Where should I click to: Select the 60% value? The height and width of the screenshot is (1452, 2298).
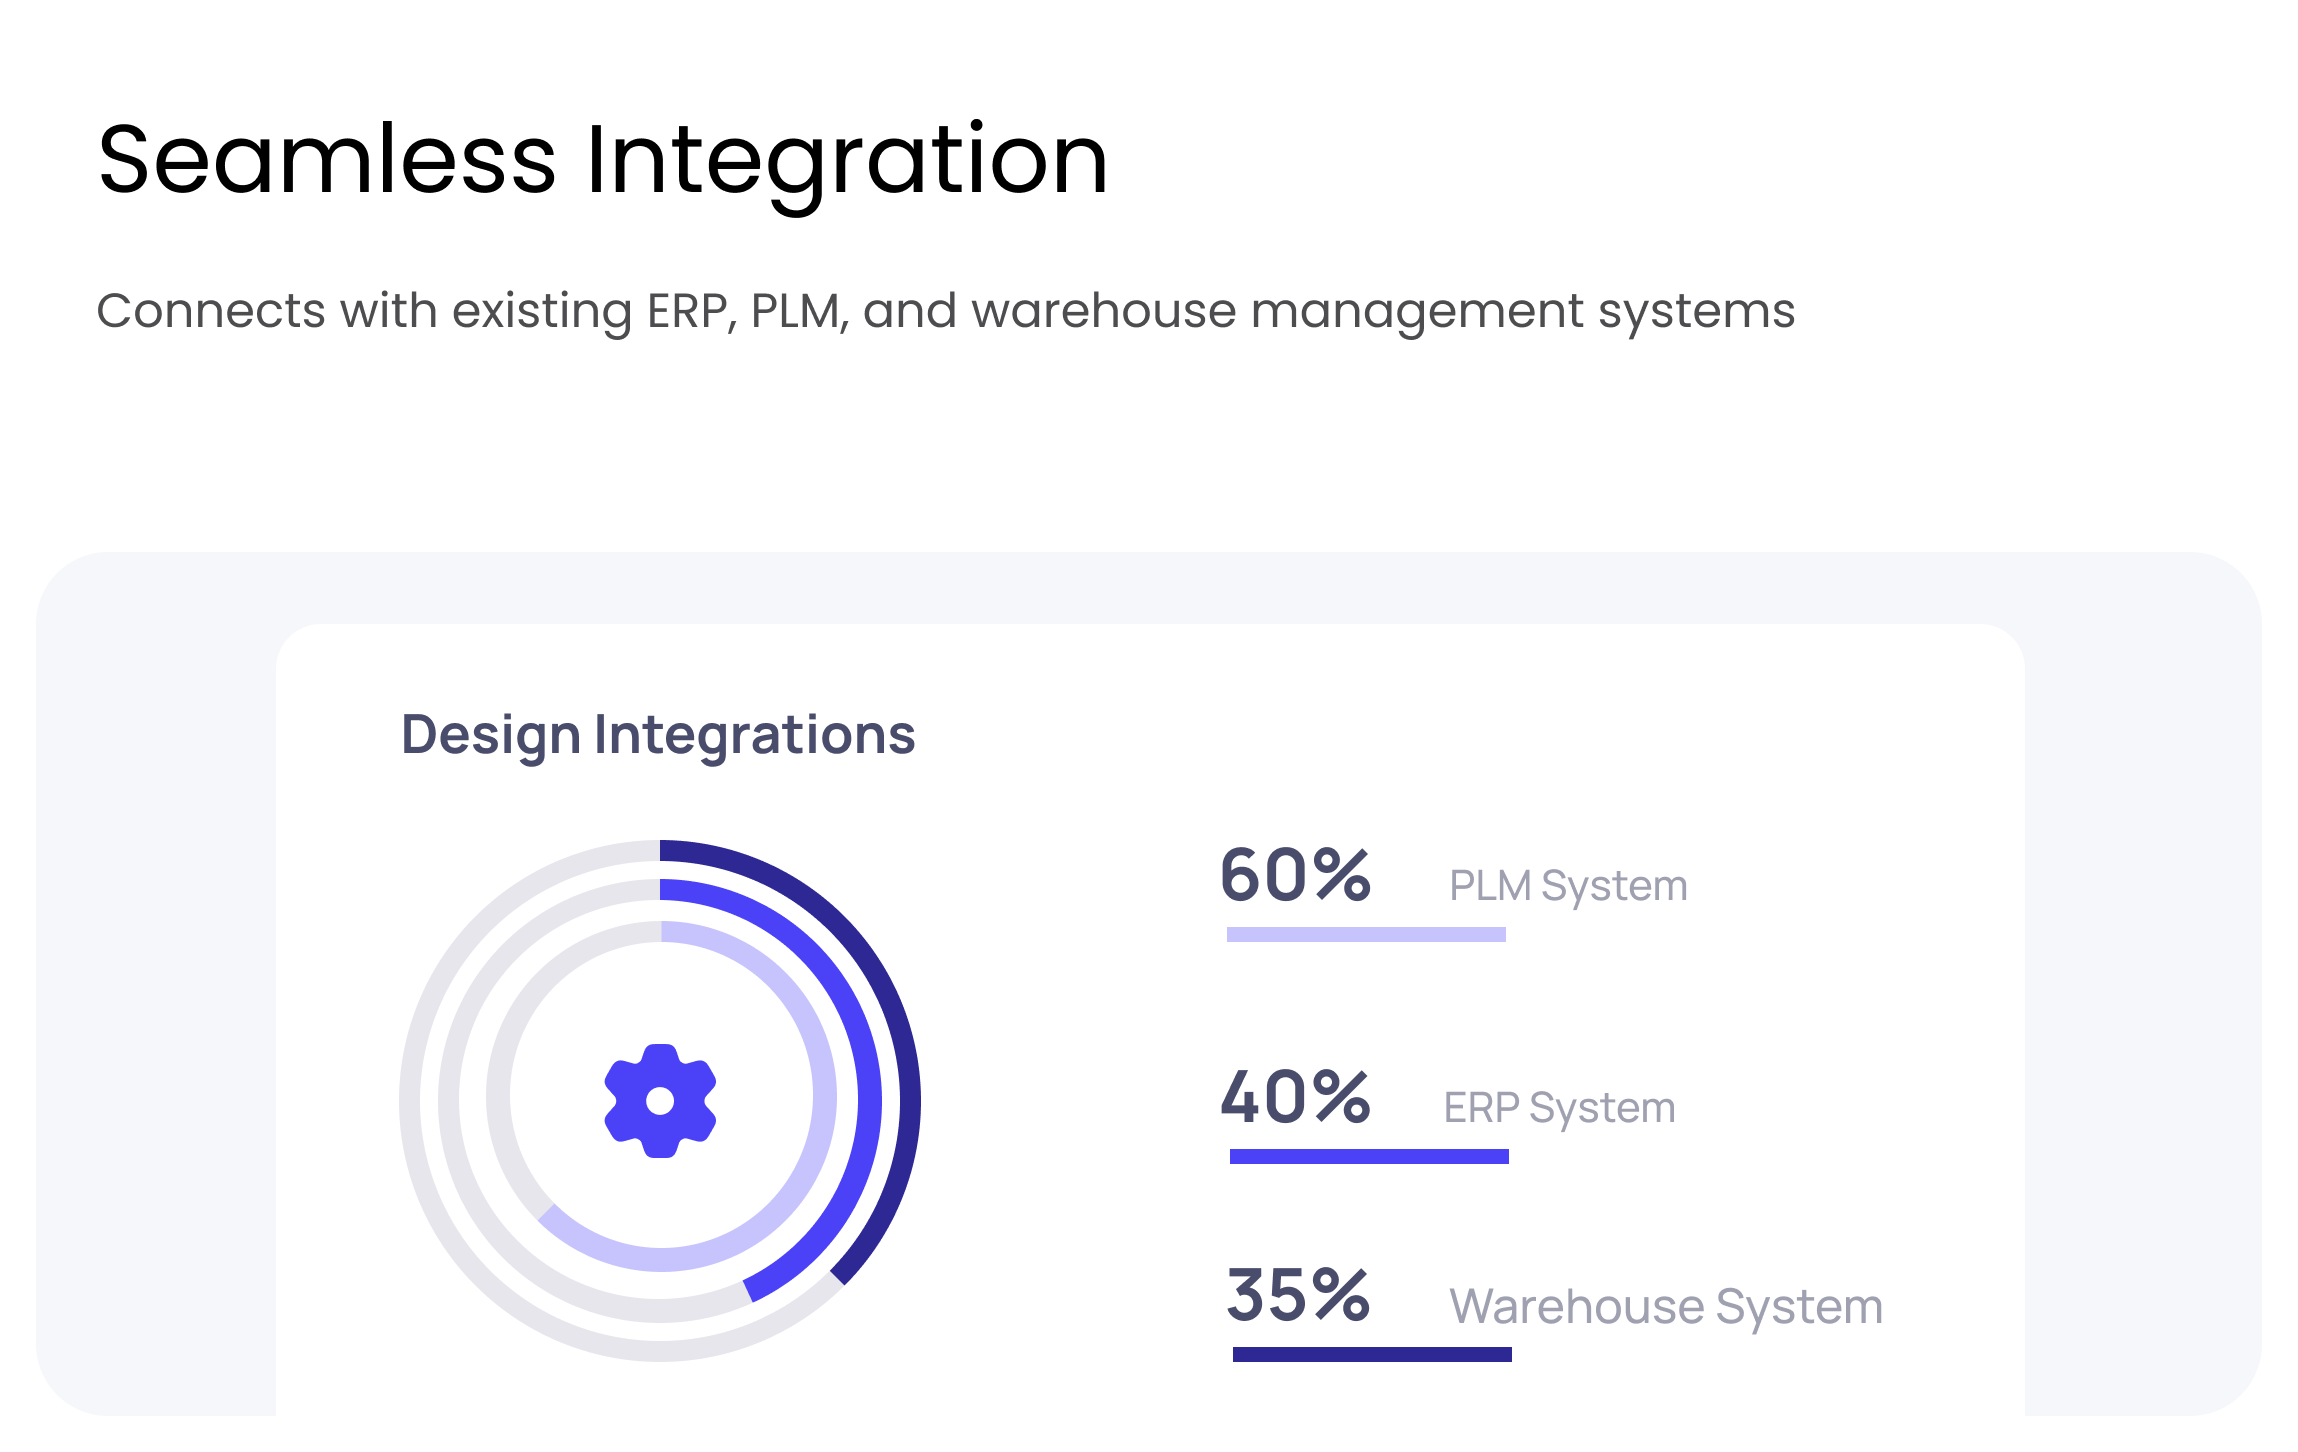[1295, 876]
